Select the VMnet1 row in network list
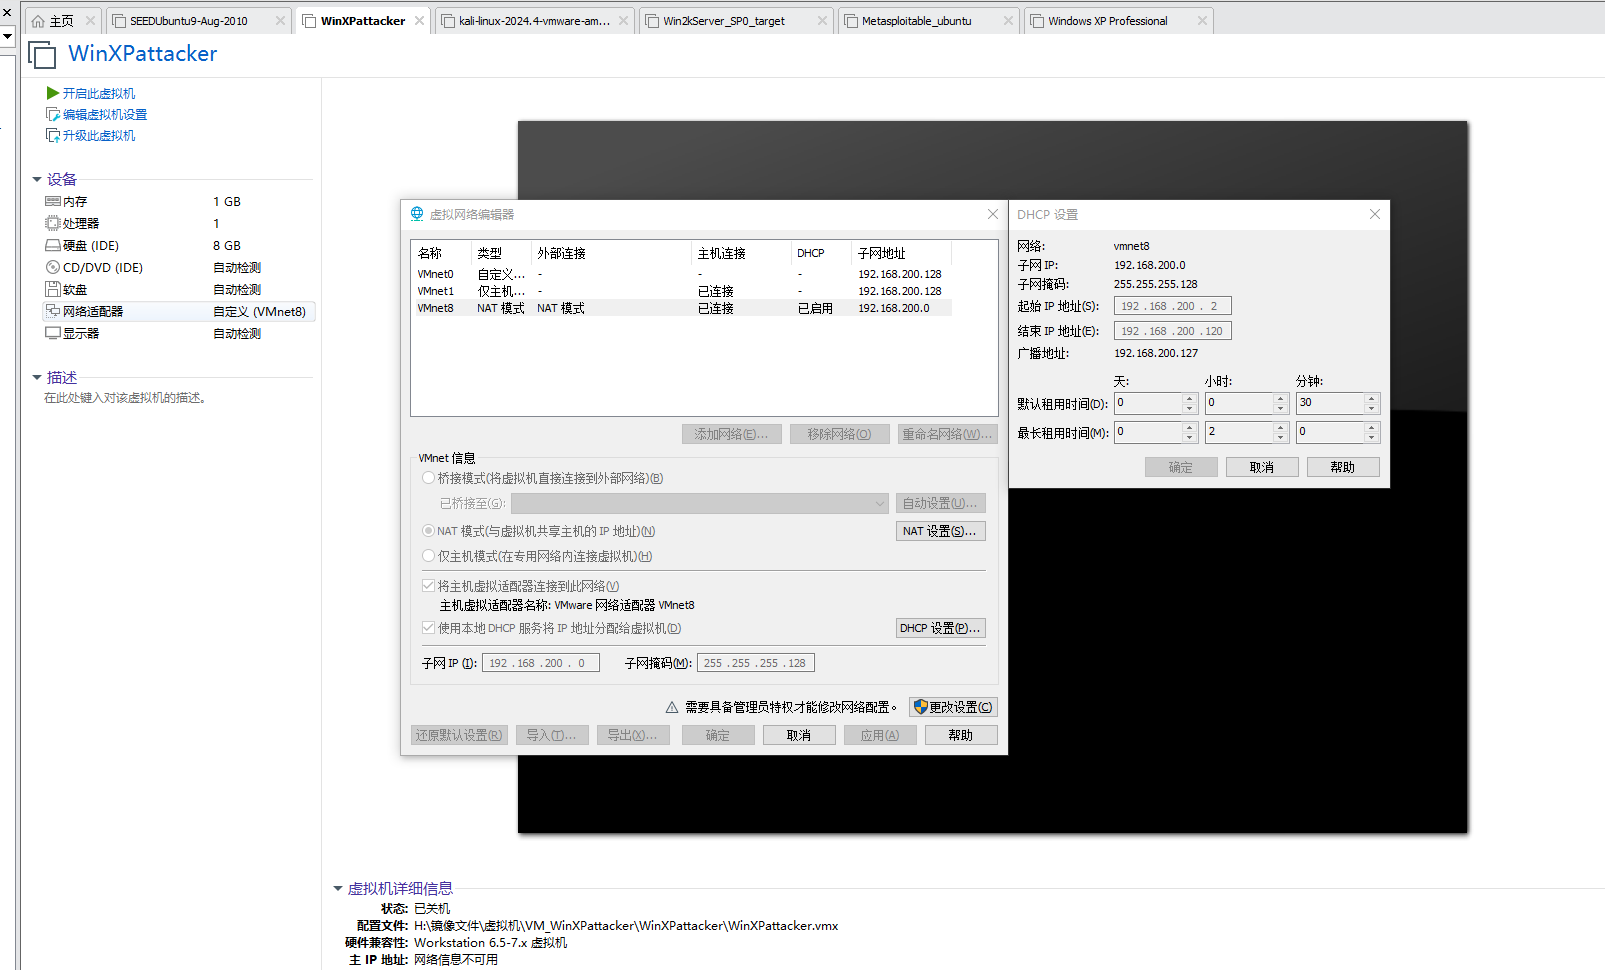Image resolution: width=1605 pixels, height=970 pixels. click(x=681, y=291)
